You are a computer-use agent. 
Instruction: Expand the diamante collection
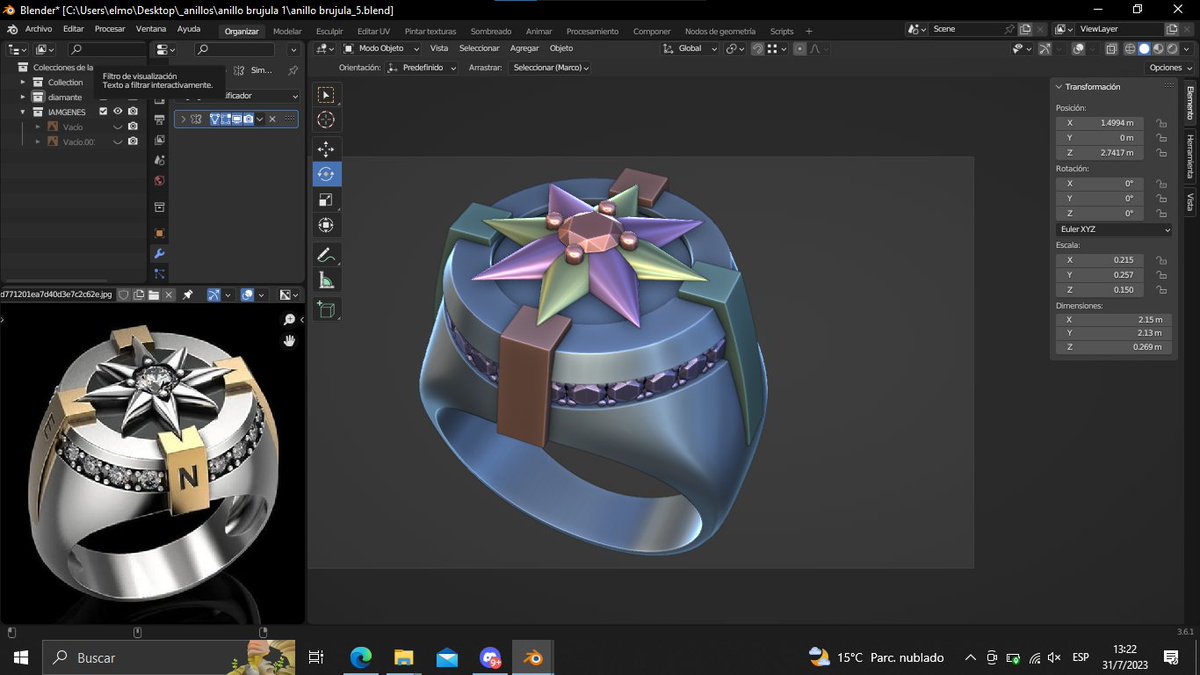(23, 97)
